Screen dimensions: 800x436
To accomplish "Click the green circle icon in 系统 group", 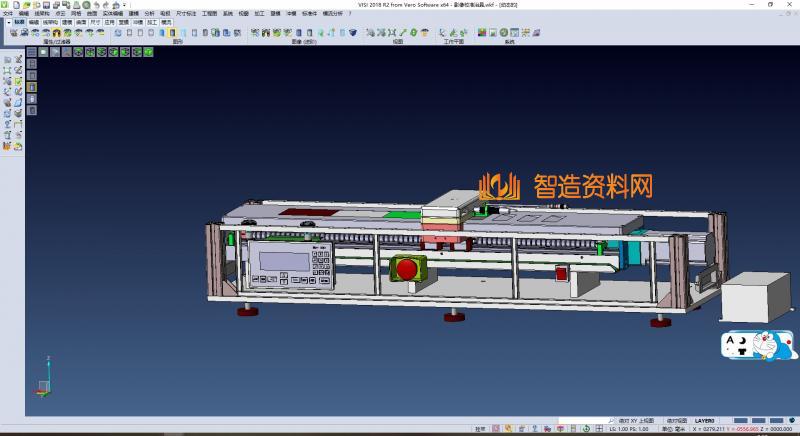I will (504, 33).
